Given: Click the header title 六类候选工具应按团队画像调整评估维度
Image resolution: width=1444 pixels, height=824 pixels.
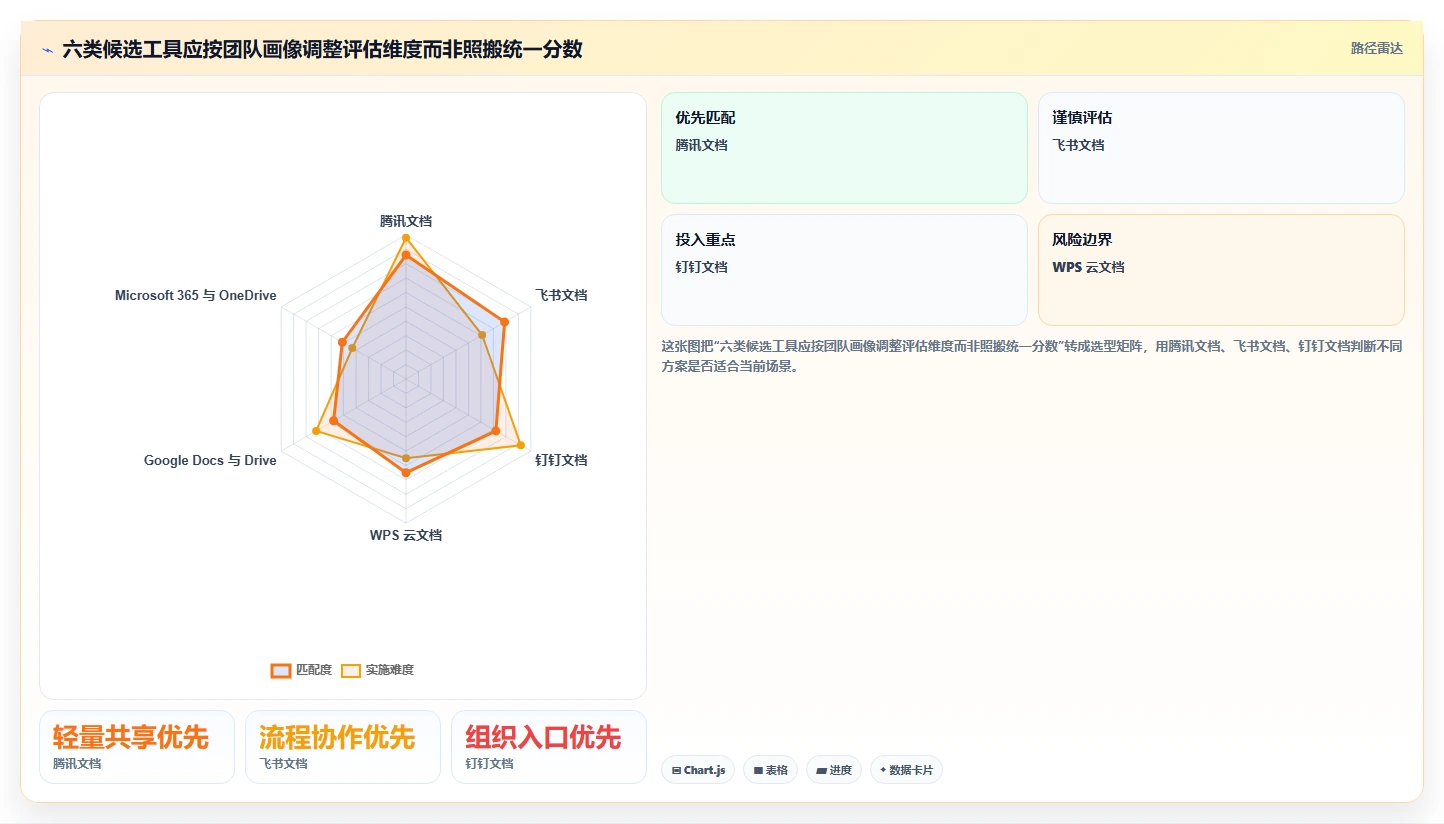Looking at the screenshot, I should [x=323, y=49].
